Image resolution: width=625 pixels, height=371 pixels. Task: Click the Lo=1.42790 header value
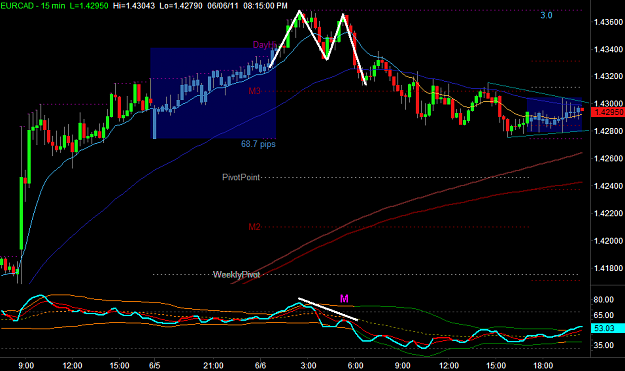pyautogui.click(x=180, y=6)
